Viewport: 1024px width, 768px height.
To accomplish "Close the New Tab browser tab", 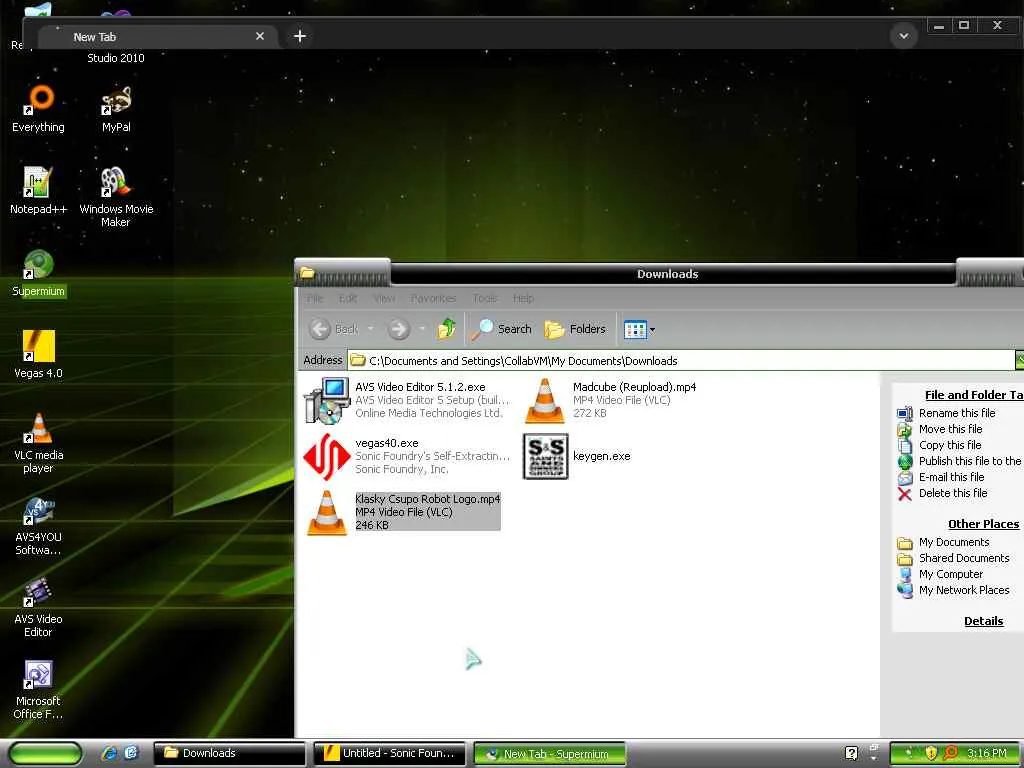I will pos(260,37).
